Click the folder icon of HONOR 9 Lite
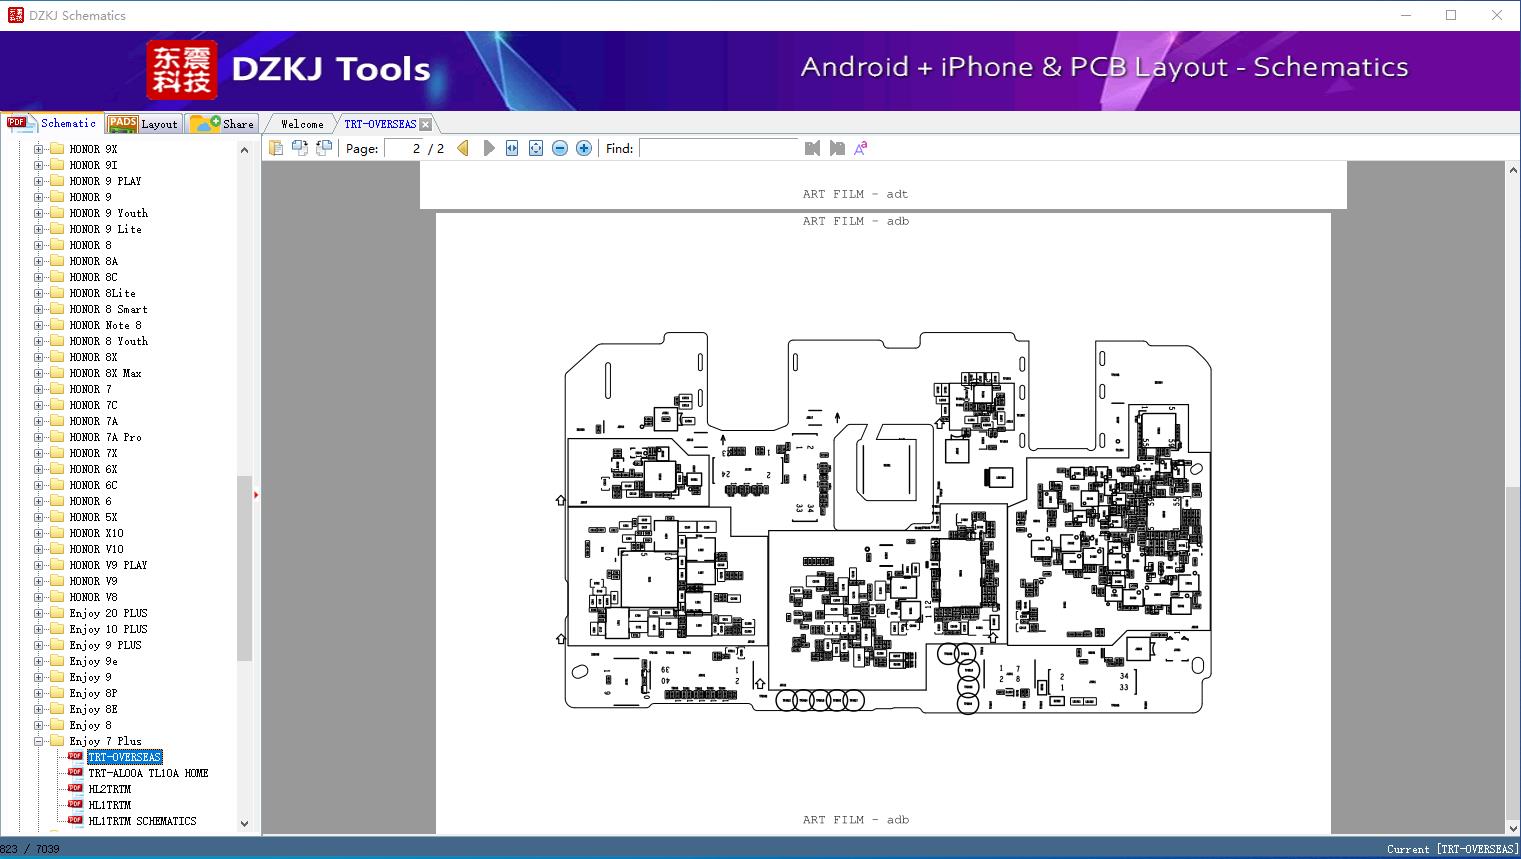The height and width of the screenshot is (859, 1521). point(57,229)
